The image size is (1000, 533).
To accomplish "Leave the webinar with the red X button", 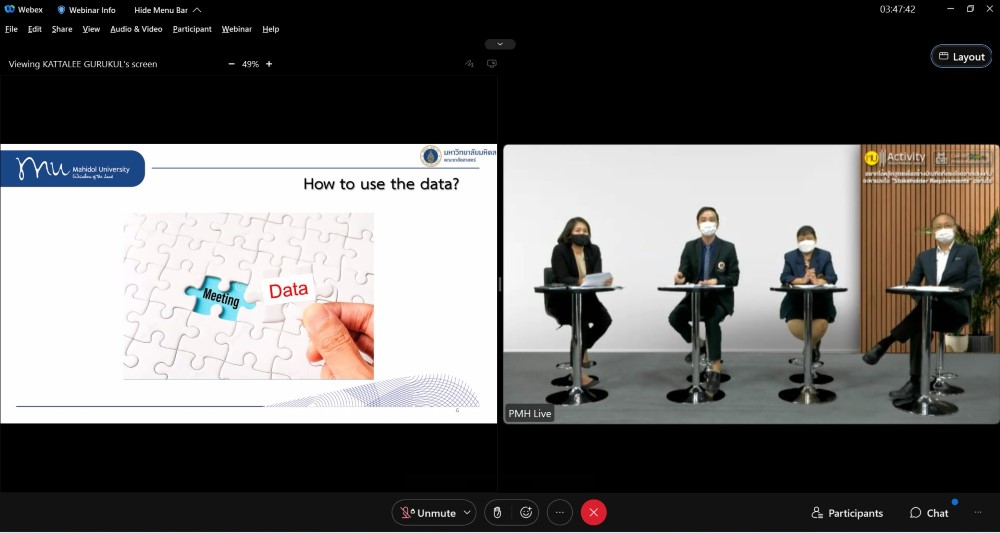I will coord(594,513).
